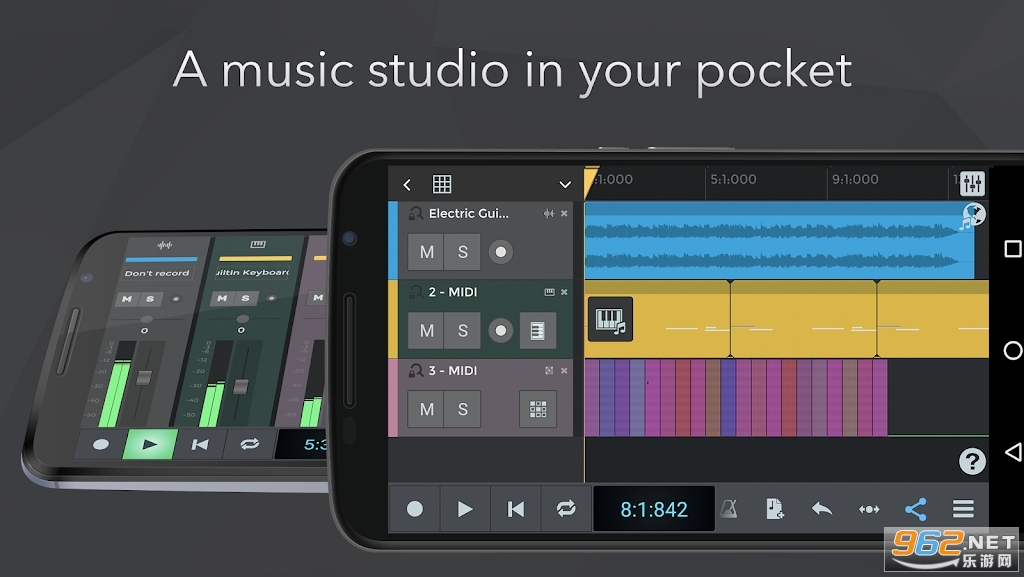
Task: Share the project
Action: pyautogui.click(x=916, y=509)
